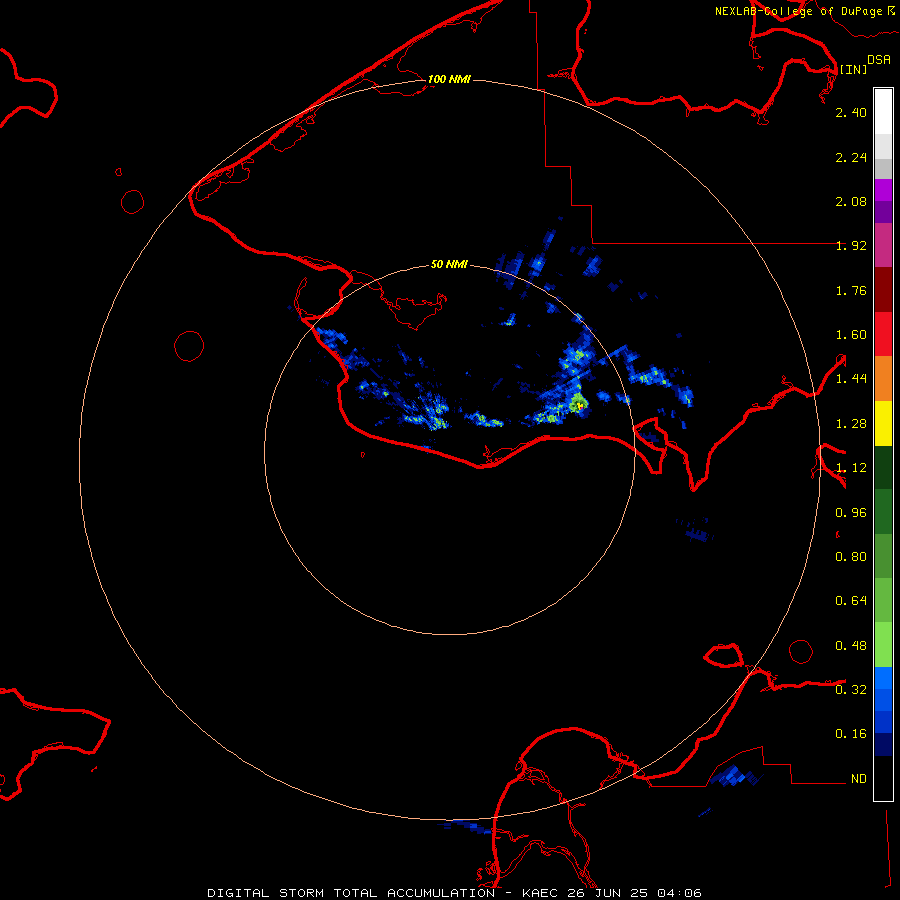Image resolution: width=900 pixels, height=900 pixels.
Task: Select the 2.24 legend value
Action: pos(851,157)
